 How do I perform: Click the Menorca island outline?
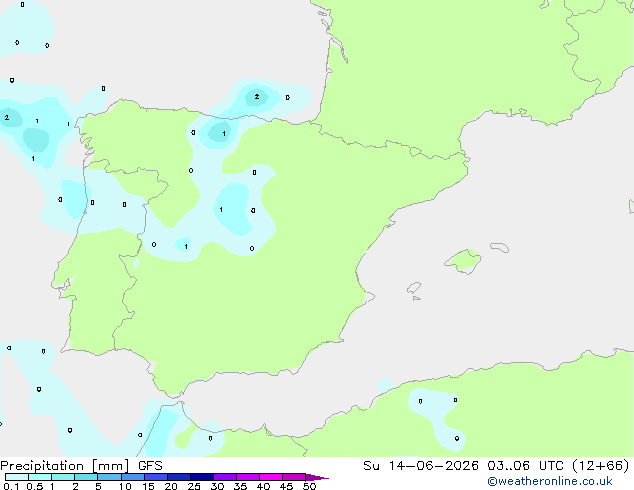coord(499,247)
